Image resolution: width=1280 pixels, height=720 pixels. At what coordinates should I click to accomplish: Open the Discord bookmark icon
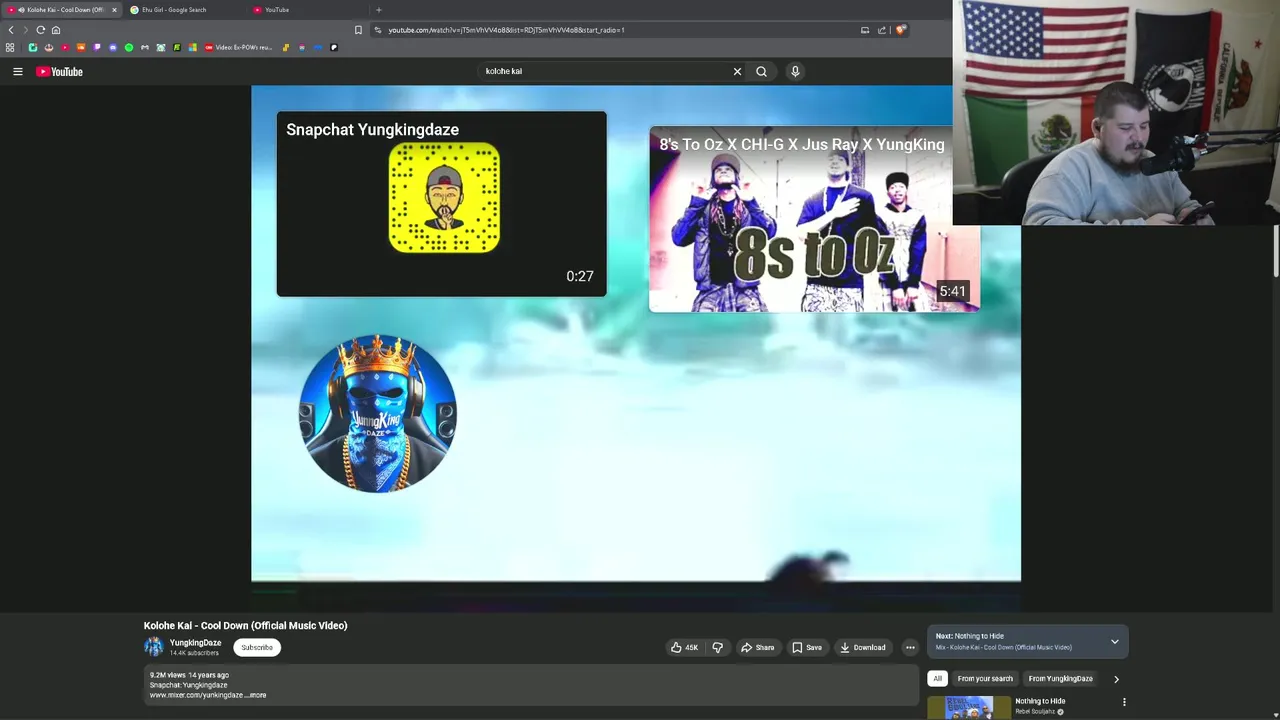113,47
